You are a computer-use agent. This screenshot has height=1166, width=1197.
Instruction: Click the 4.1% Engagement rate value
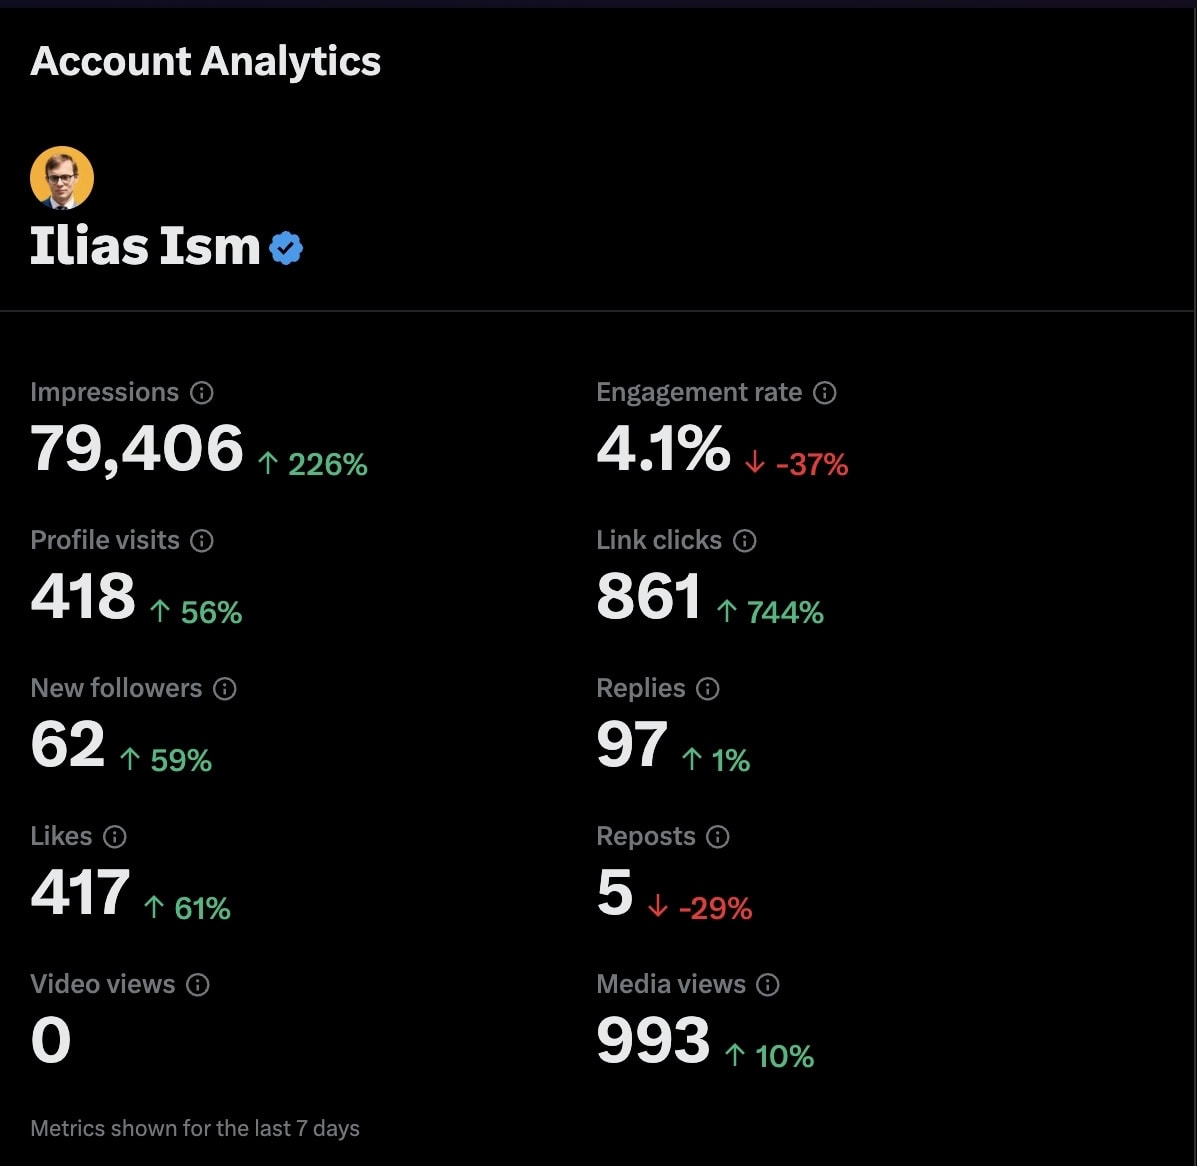(x=663, y=449)
